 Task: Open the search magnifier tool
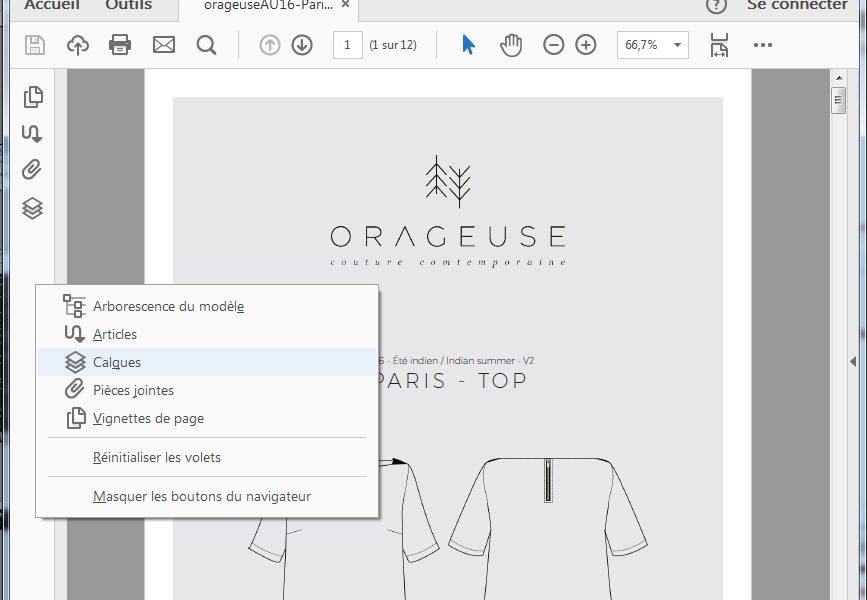click(206, 45)
